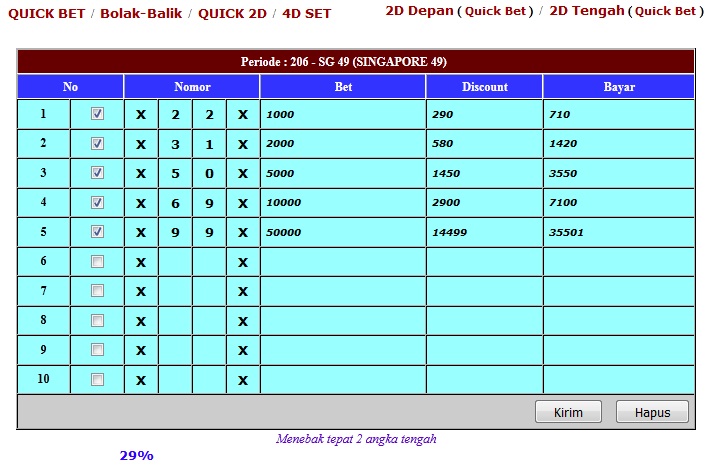This screenshot has height=470, width=716.
Task: Select the Bayar value 7100
Action: tap(563, 203)
